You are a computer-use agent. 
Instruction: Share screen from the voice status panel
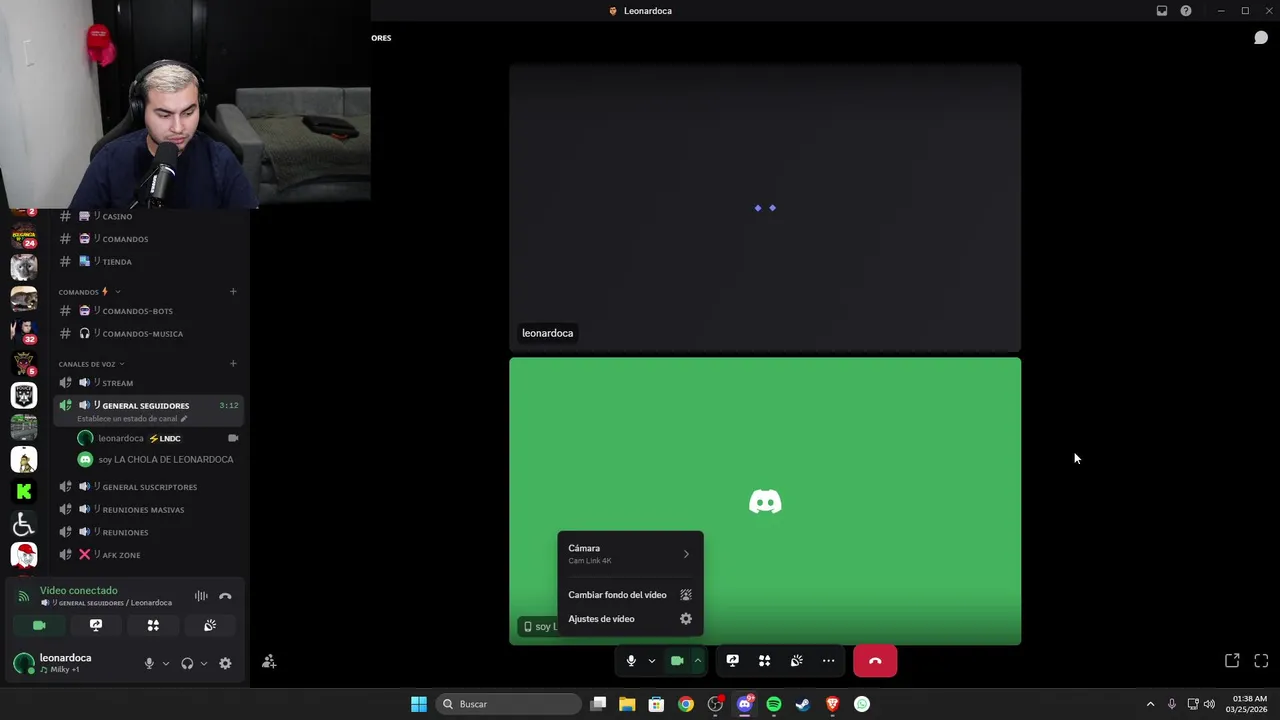[96, 625]
